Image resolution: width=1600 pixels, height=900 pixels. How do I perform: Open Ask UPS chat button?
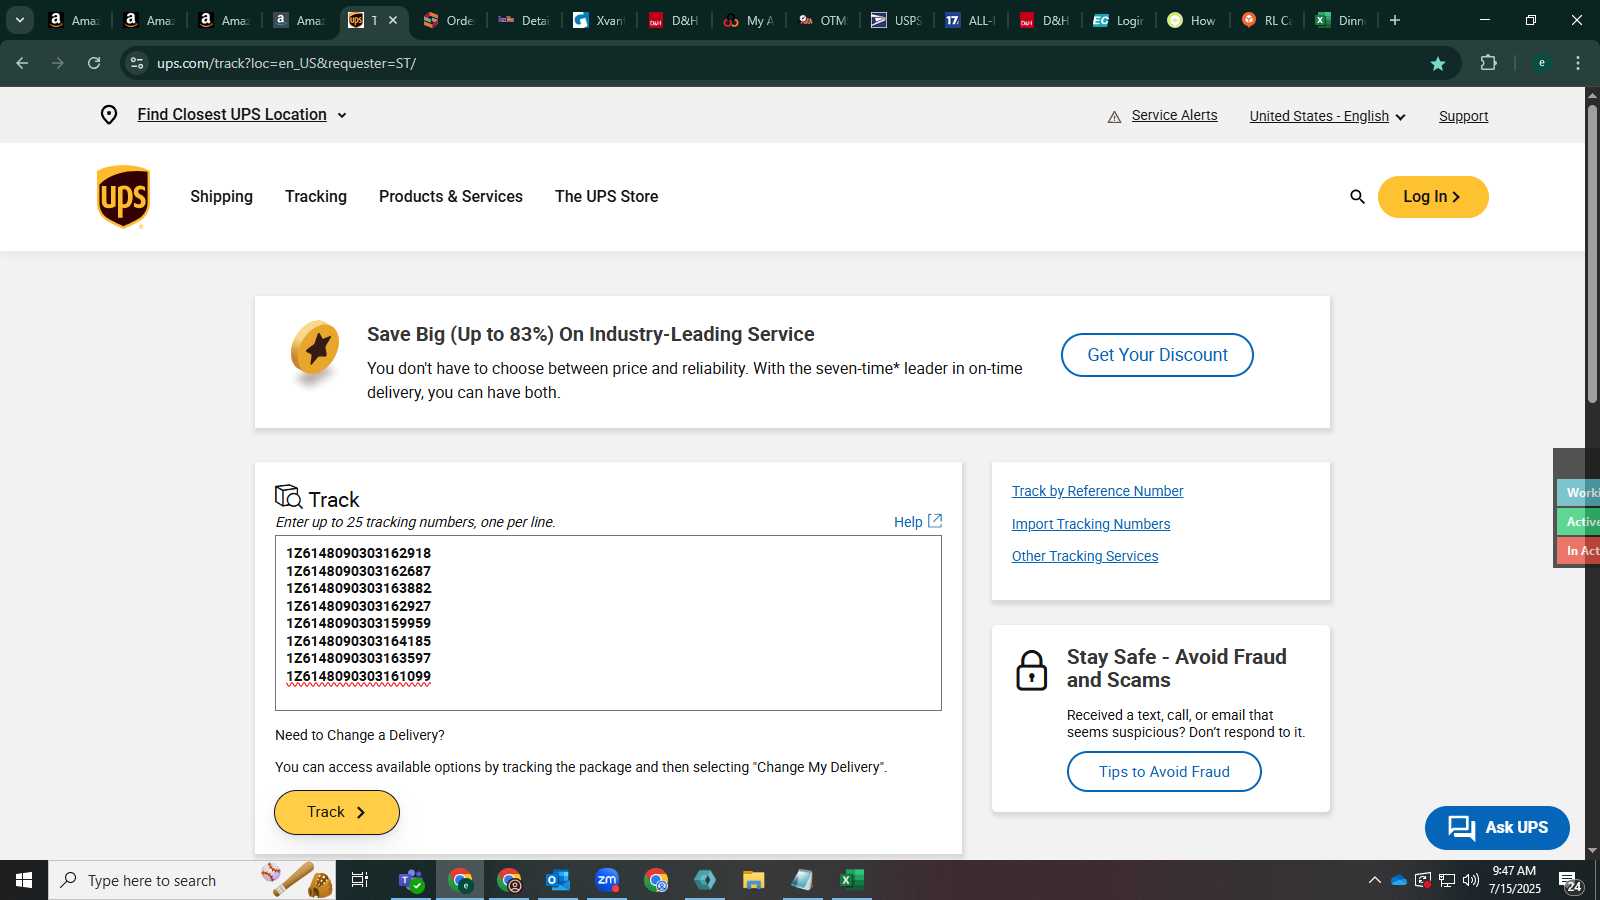tap(1497, 828)
